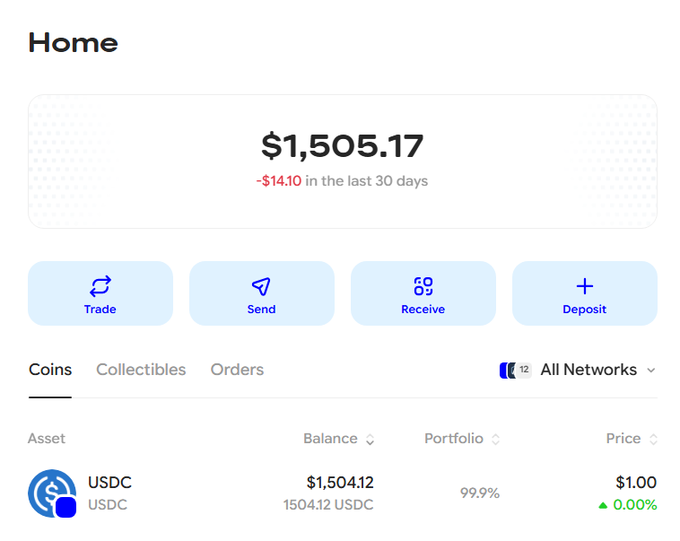Screen dimensions: 680x541
Task: Click the Home page heading
Action: click(x=73, y=43)
